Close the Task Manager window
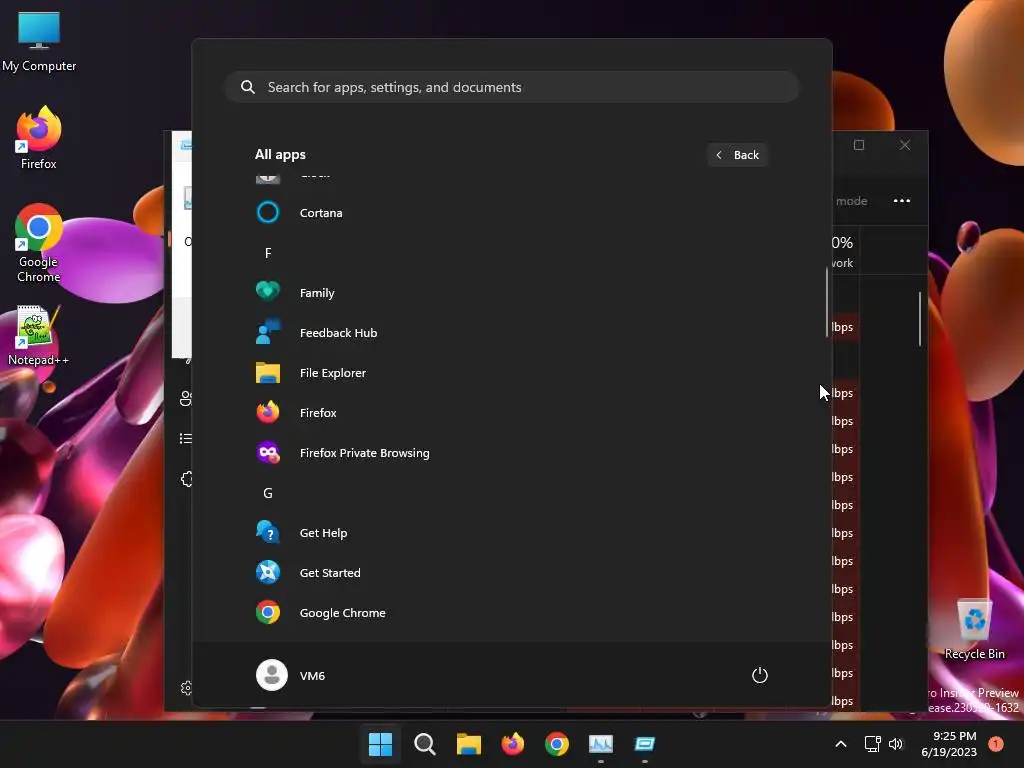The image size is (1024, 768). click(904, 145)
